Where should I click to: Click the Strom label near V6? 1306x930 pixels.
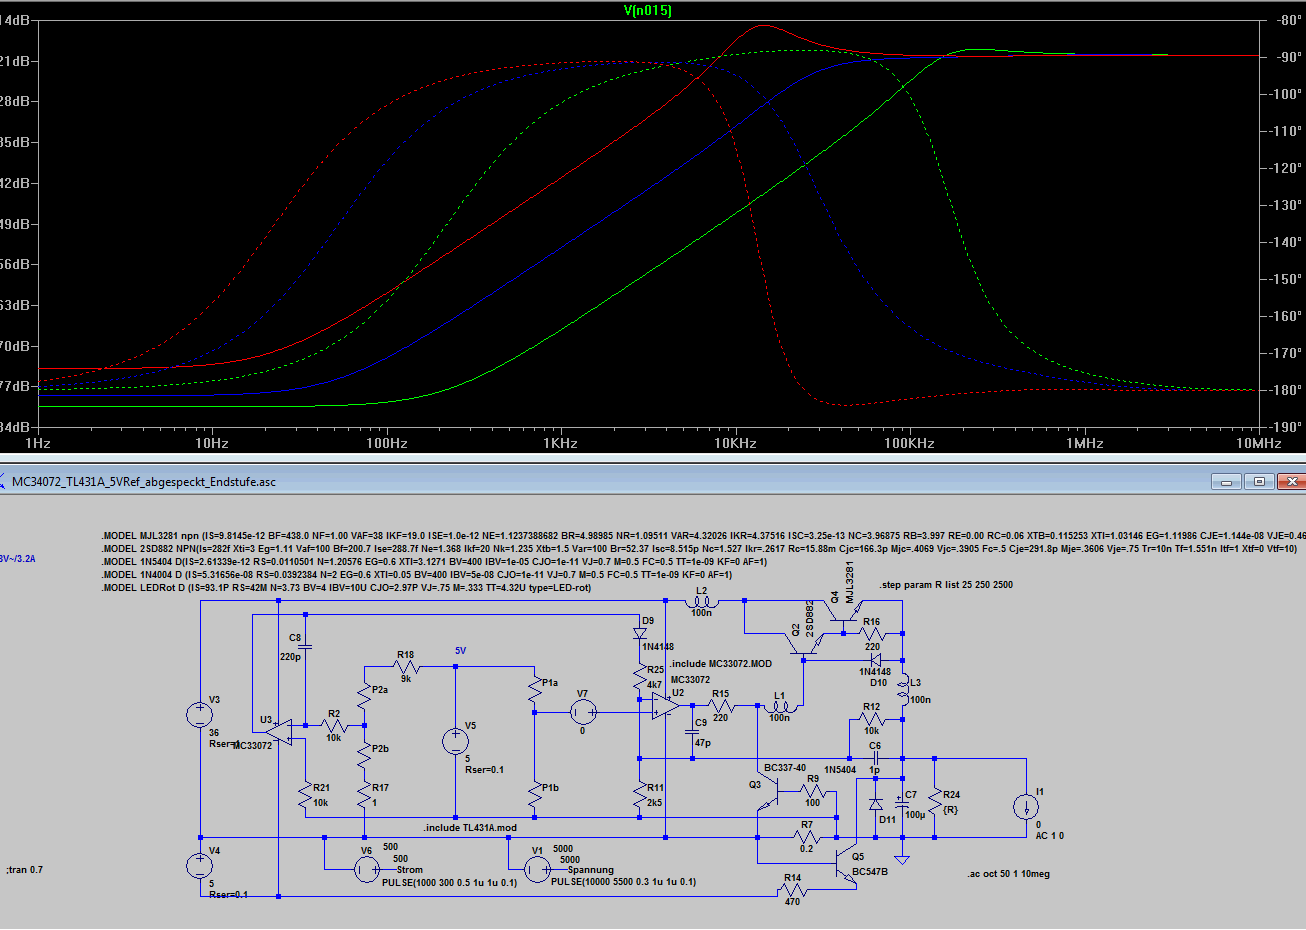pyautogui.click(x=410, y=870)
